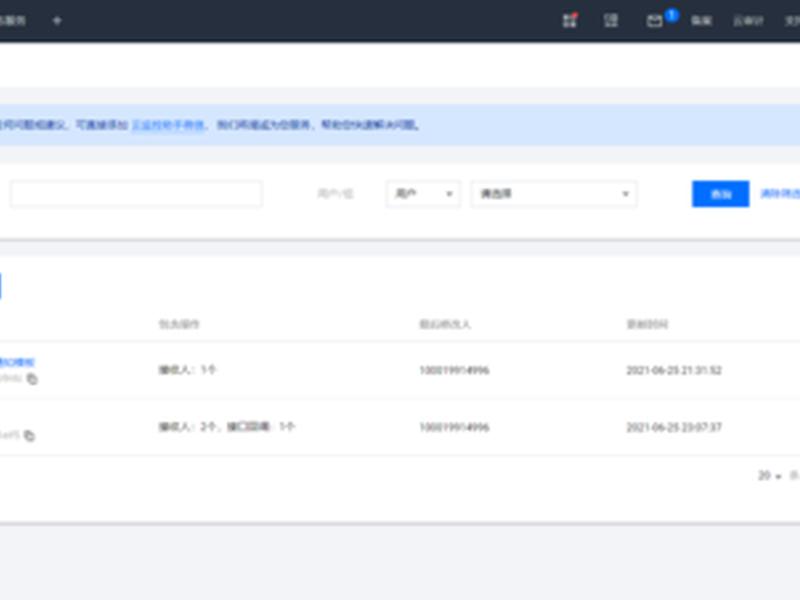
Task: Copy the ID in the second table row
Action: coord(30,435)
